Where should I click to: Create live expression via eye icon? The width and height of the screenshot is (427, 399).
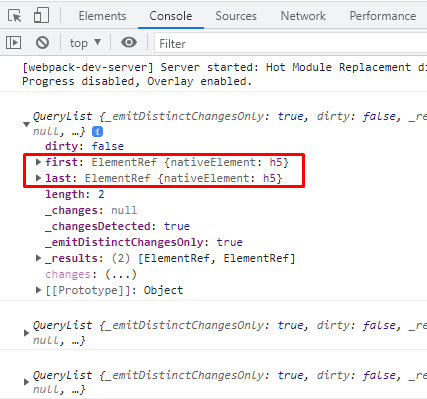coord(129,42)
